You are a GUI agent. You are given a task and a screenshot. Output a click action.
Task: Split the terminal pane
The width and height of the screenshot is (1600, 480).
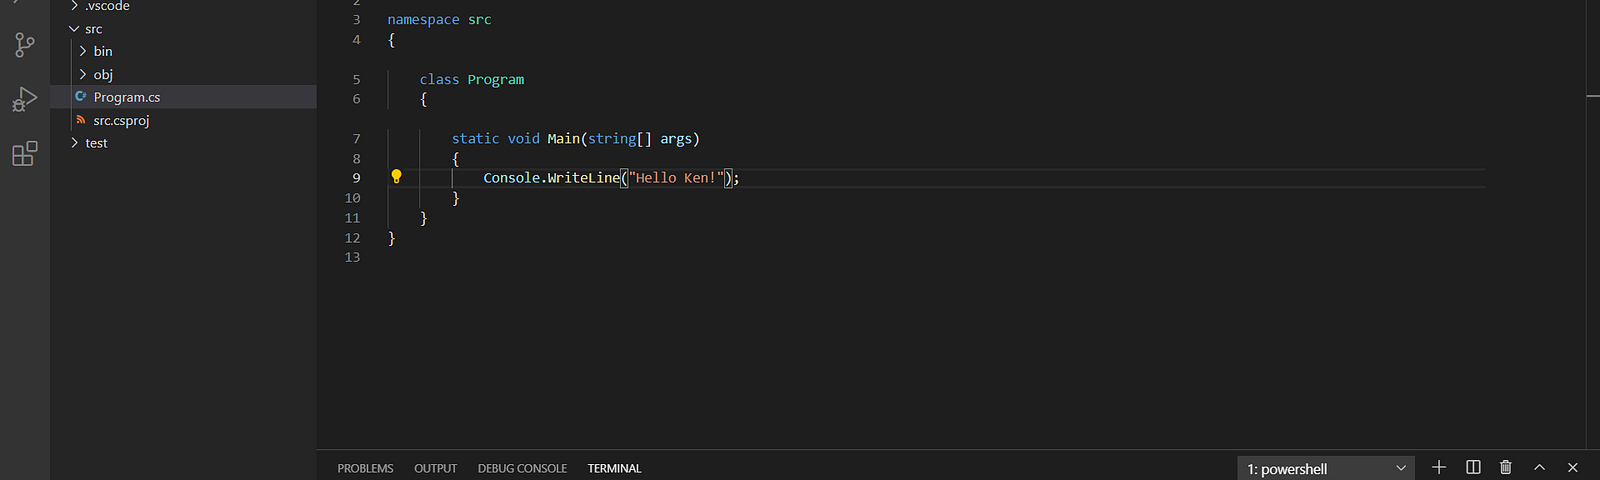[x=1473, y=467]
